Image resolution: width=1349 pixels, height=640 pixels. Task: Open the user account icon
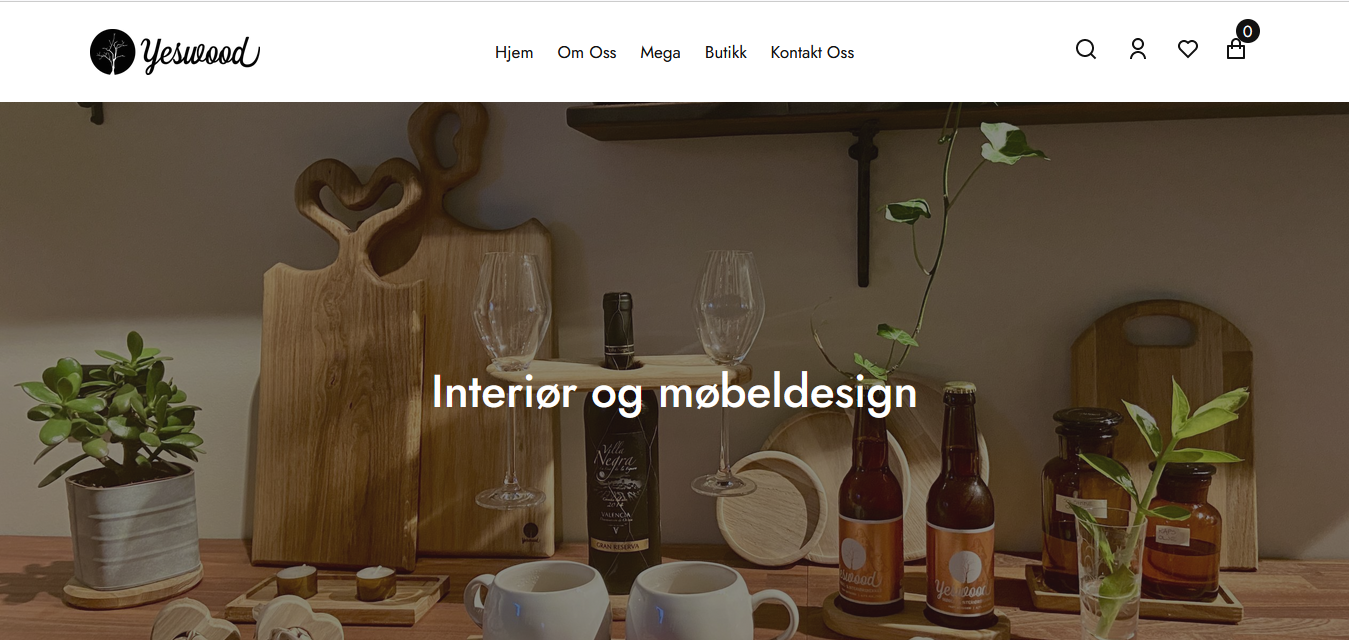point(1138,49)
